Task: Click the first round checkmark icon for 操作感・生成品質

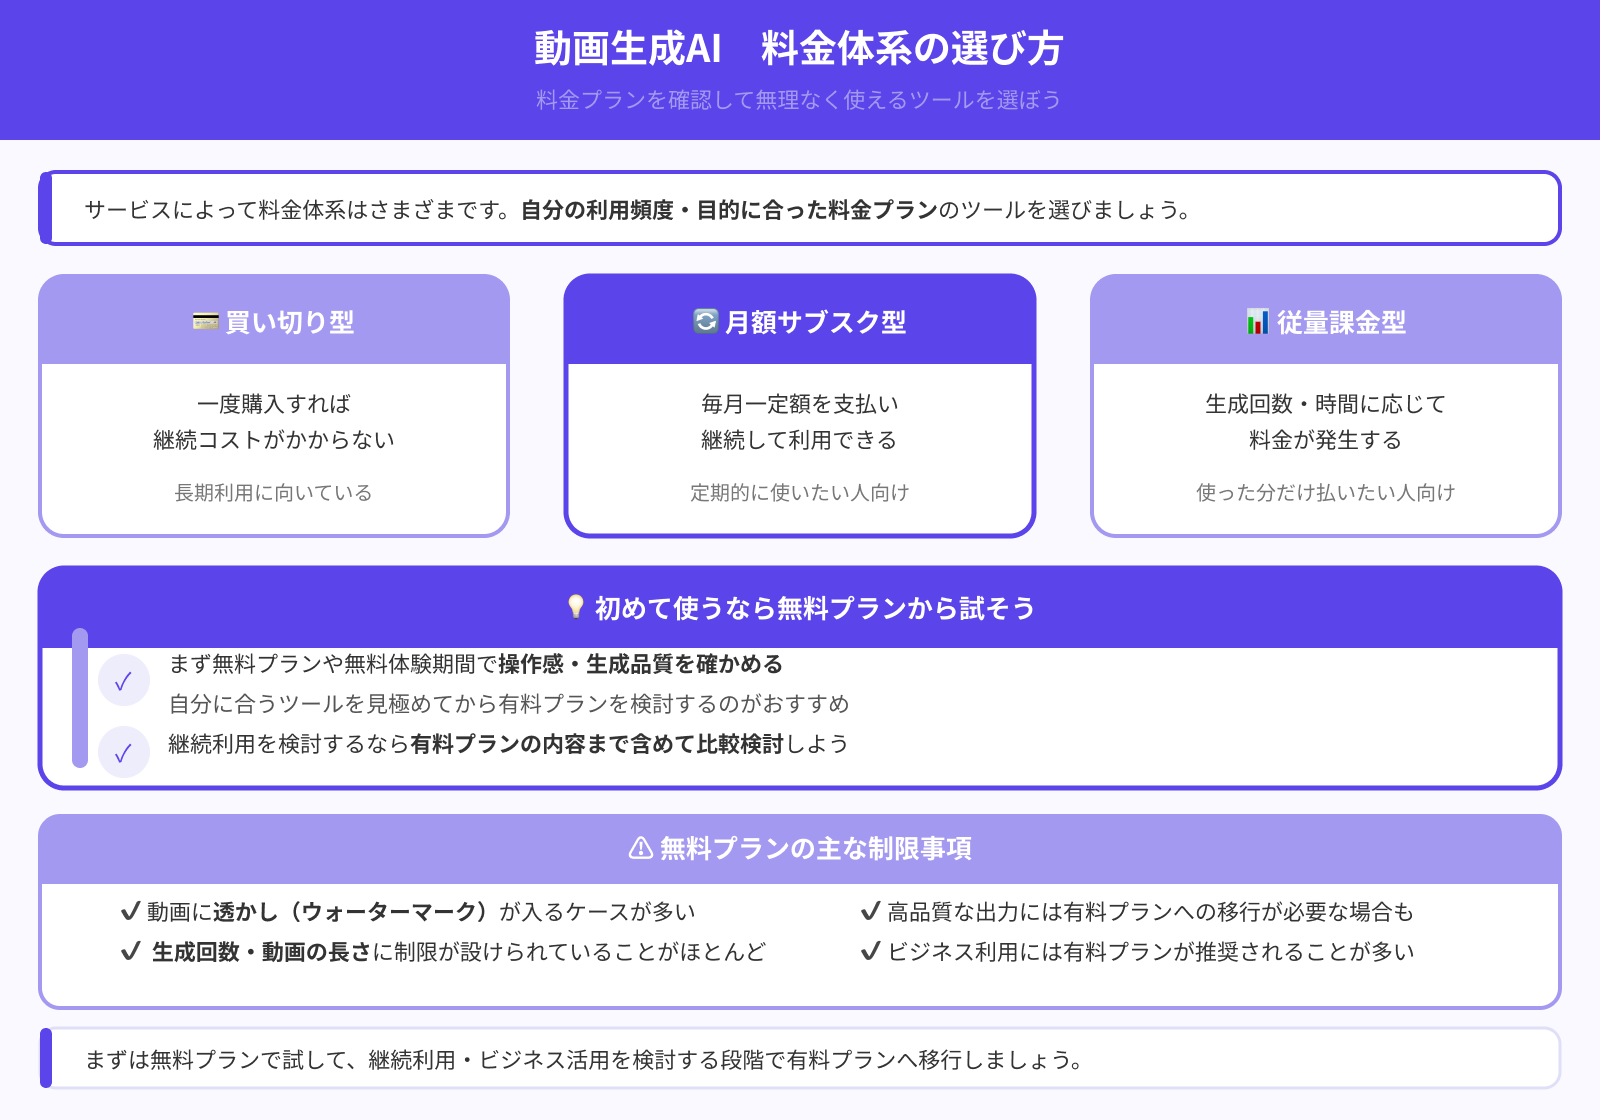Action: 124,681
